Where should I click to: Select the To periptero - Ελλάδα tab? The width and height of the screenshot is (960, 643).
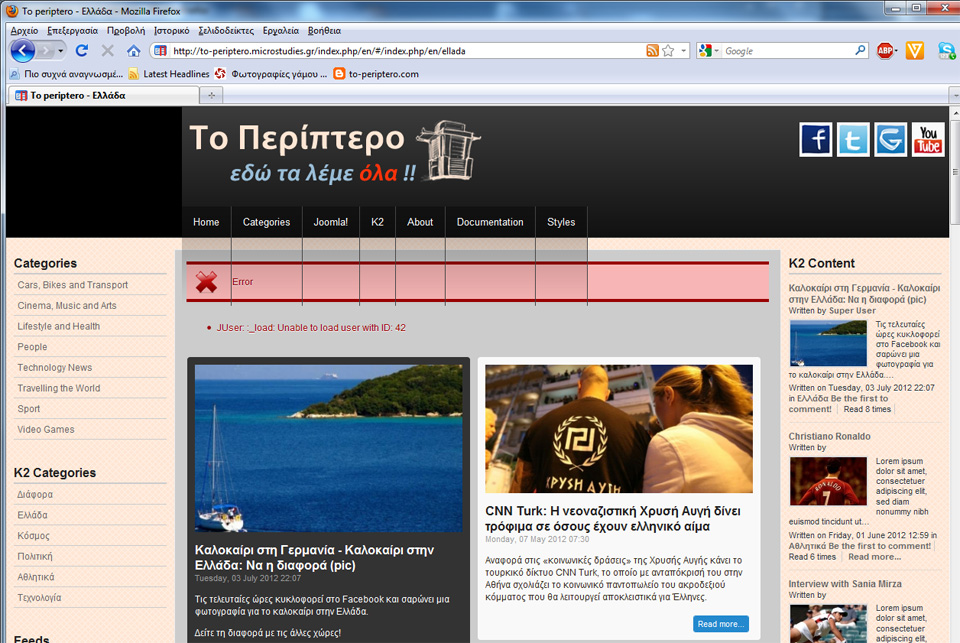coord(103,96)
